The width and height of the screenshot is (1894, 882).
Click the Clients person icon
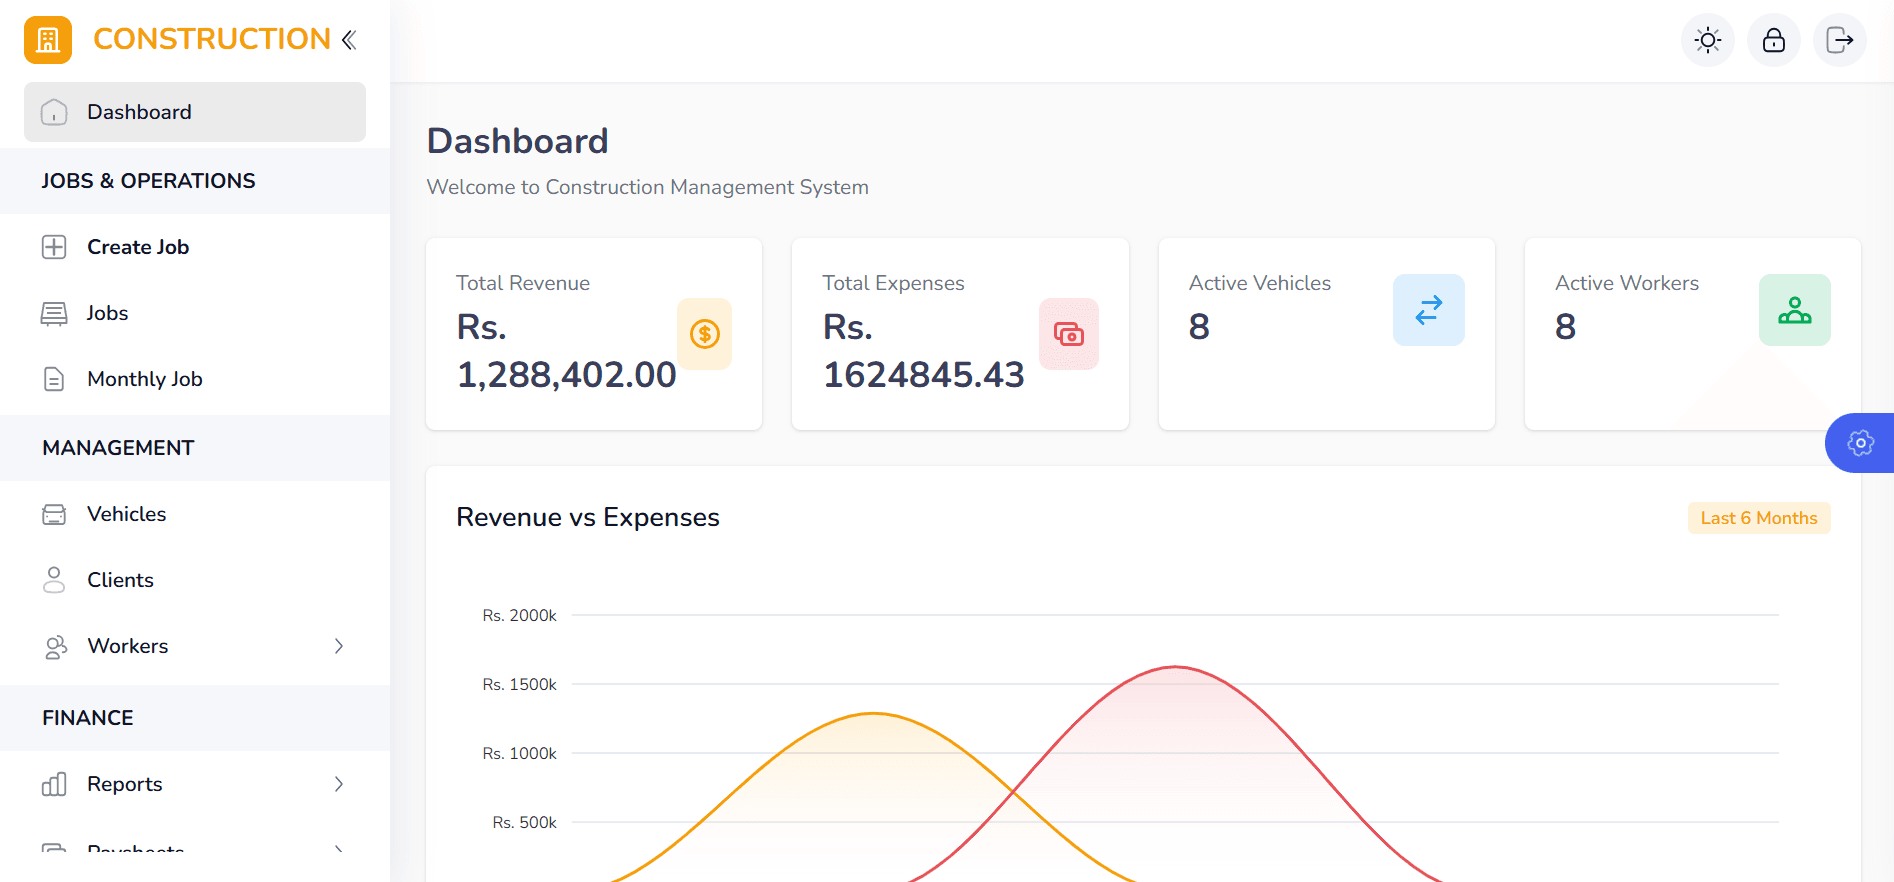tap(54, 580)
